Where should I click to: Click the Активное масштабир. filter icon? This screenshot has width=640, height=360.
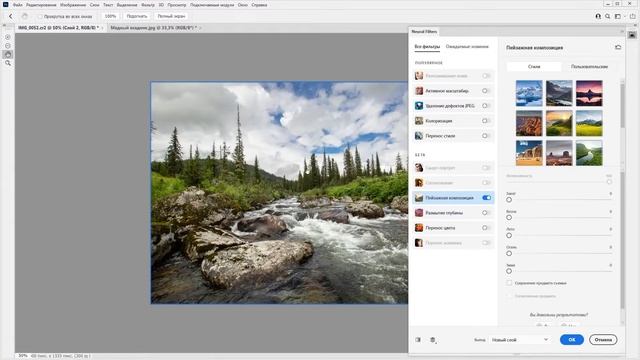tap(419, 91)
